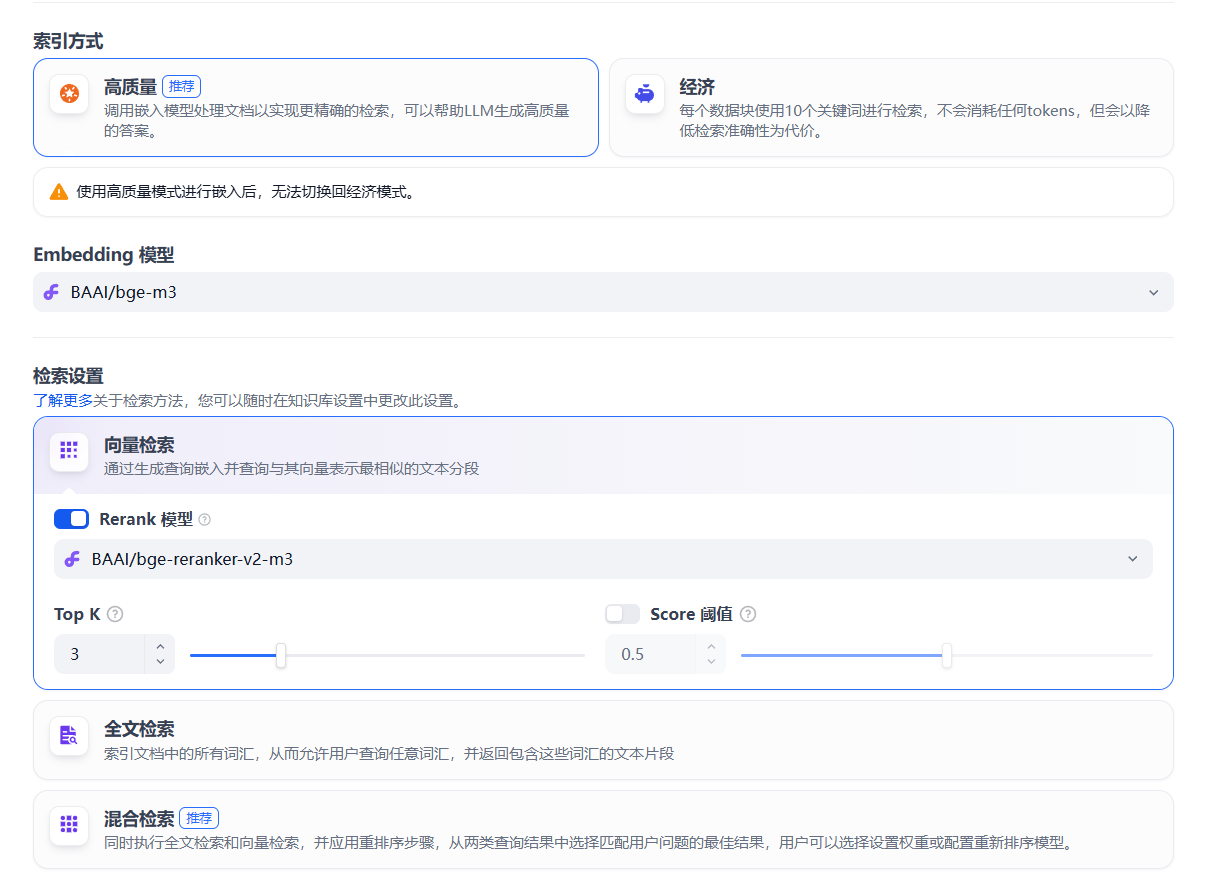
Task: Open the Embedding 模型 dropdown BAAI/bge-m3
Action: pyautogui.click(x=602, y=293)
